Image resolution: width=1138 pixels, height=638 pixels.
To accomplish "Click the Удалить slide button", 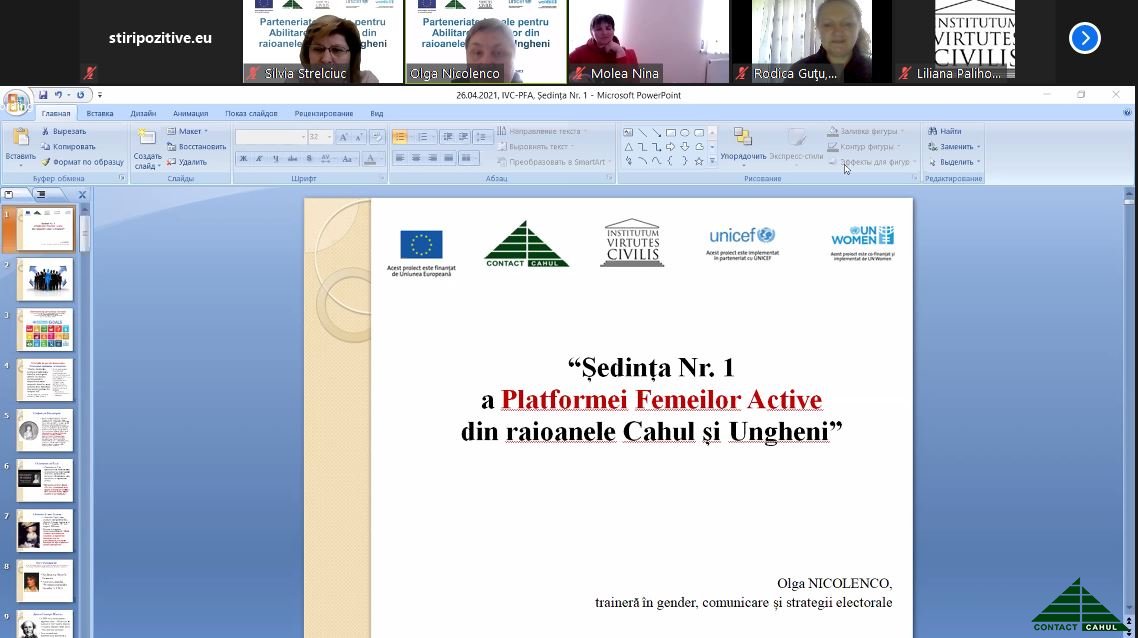I will (186, 162).
